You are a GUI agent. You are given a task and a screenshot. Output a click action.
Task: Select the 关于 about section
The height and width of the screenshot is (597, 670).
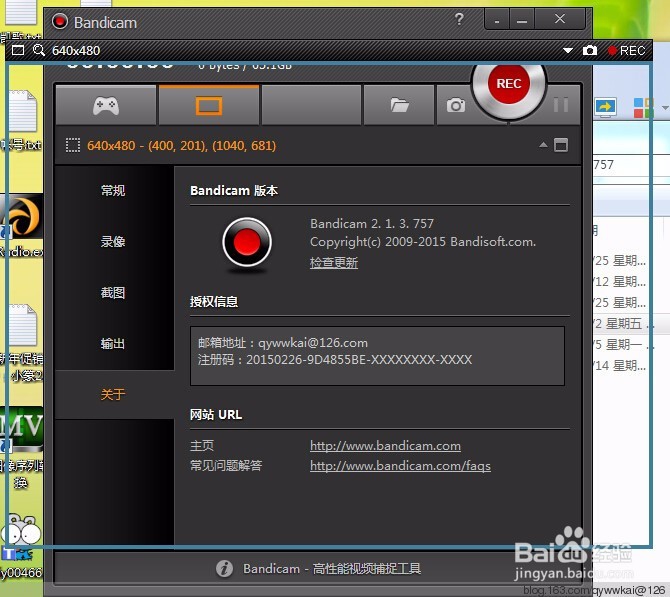tap(113, 394)
